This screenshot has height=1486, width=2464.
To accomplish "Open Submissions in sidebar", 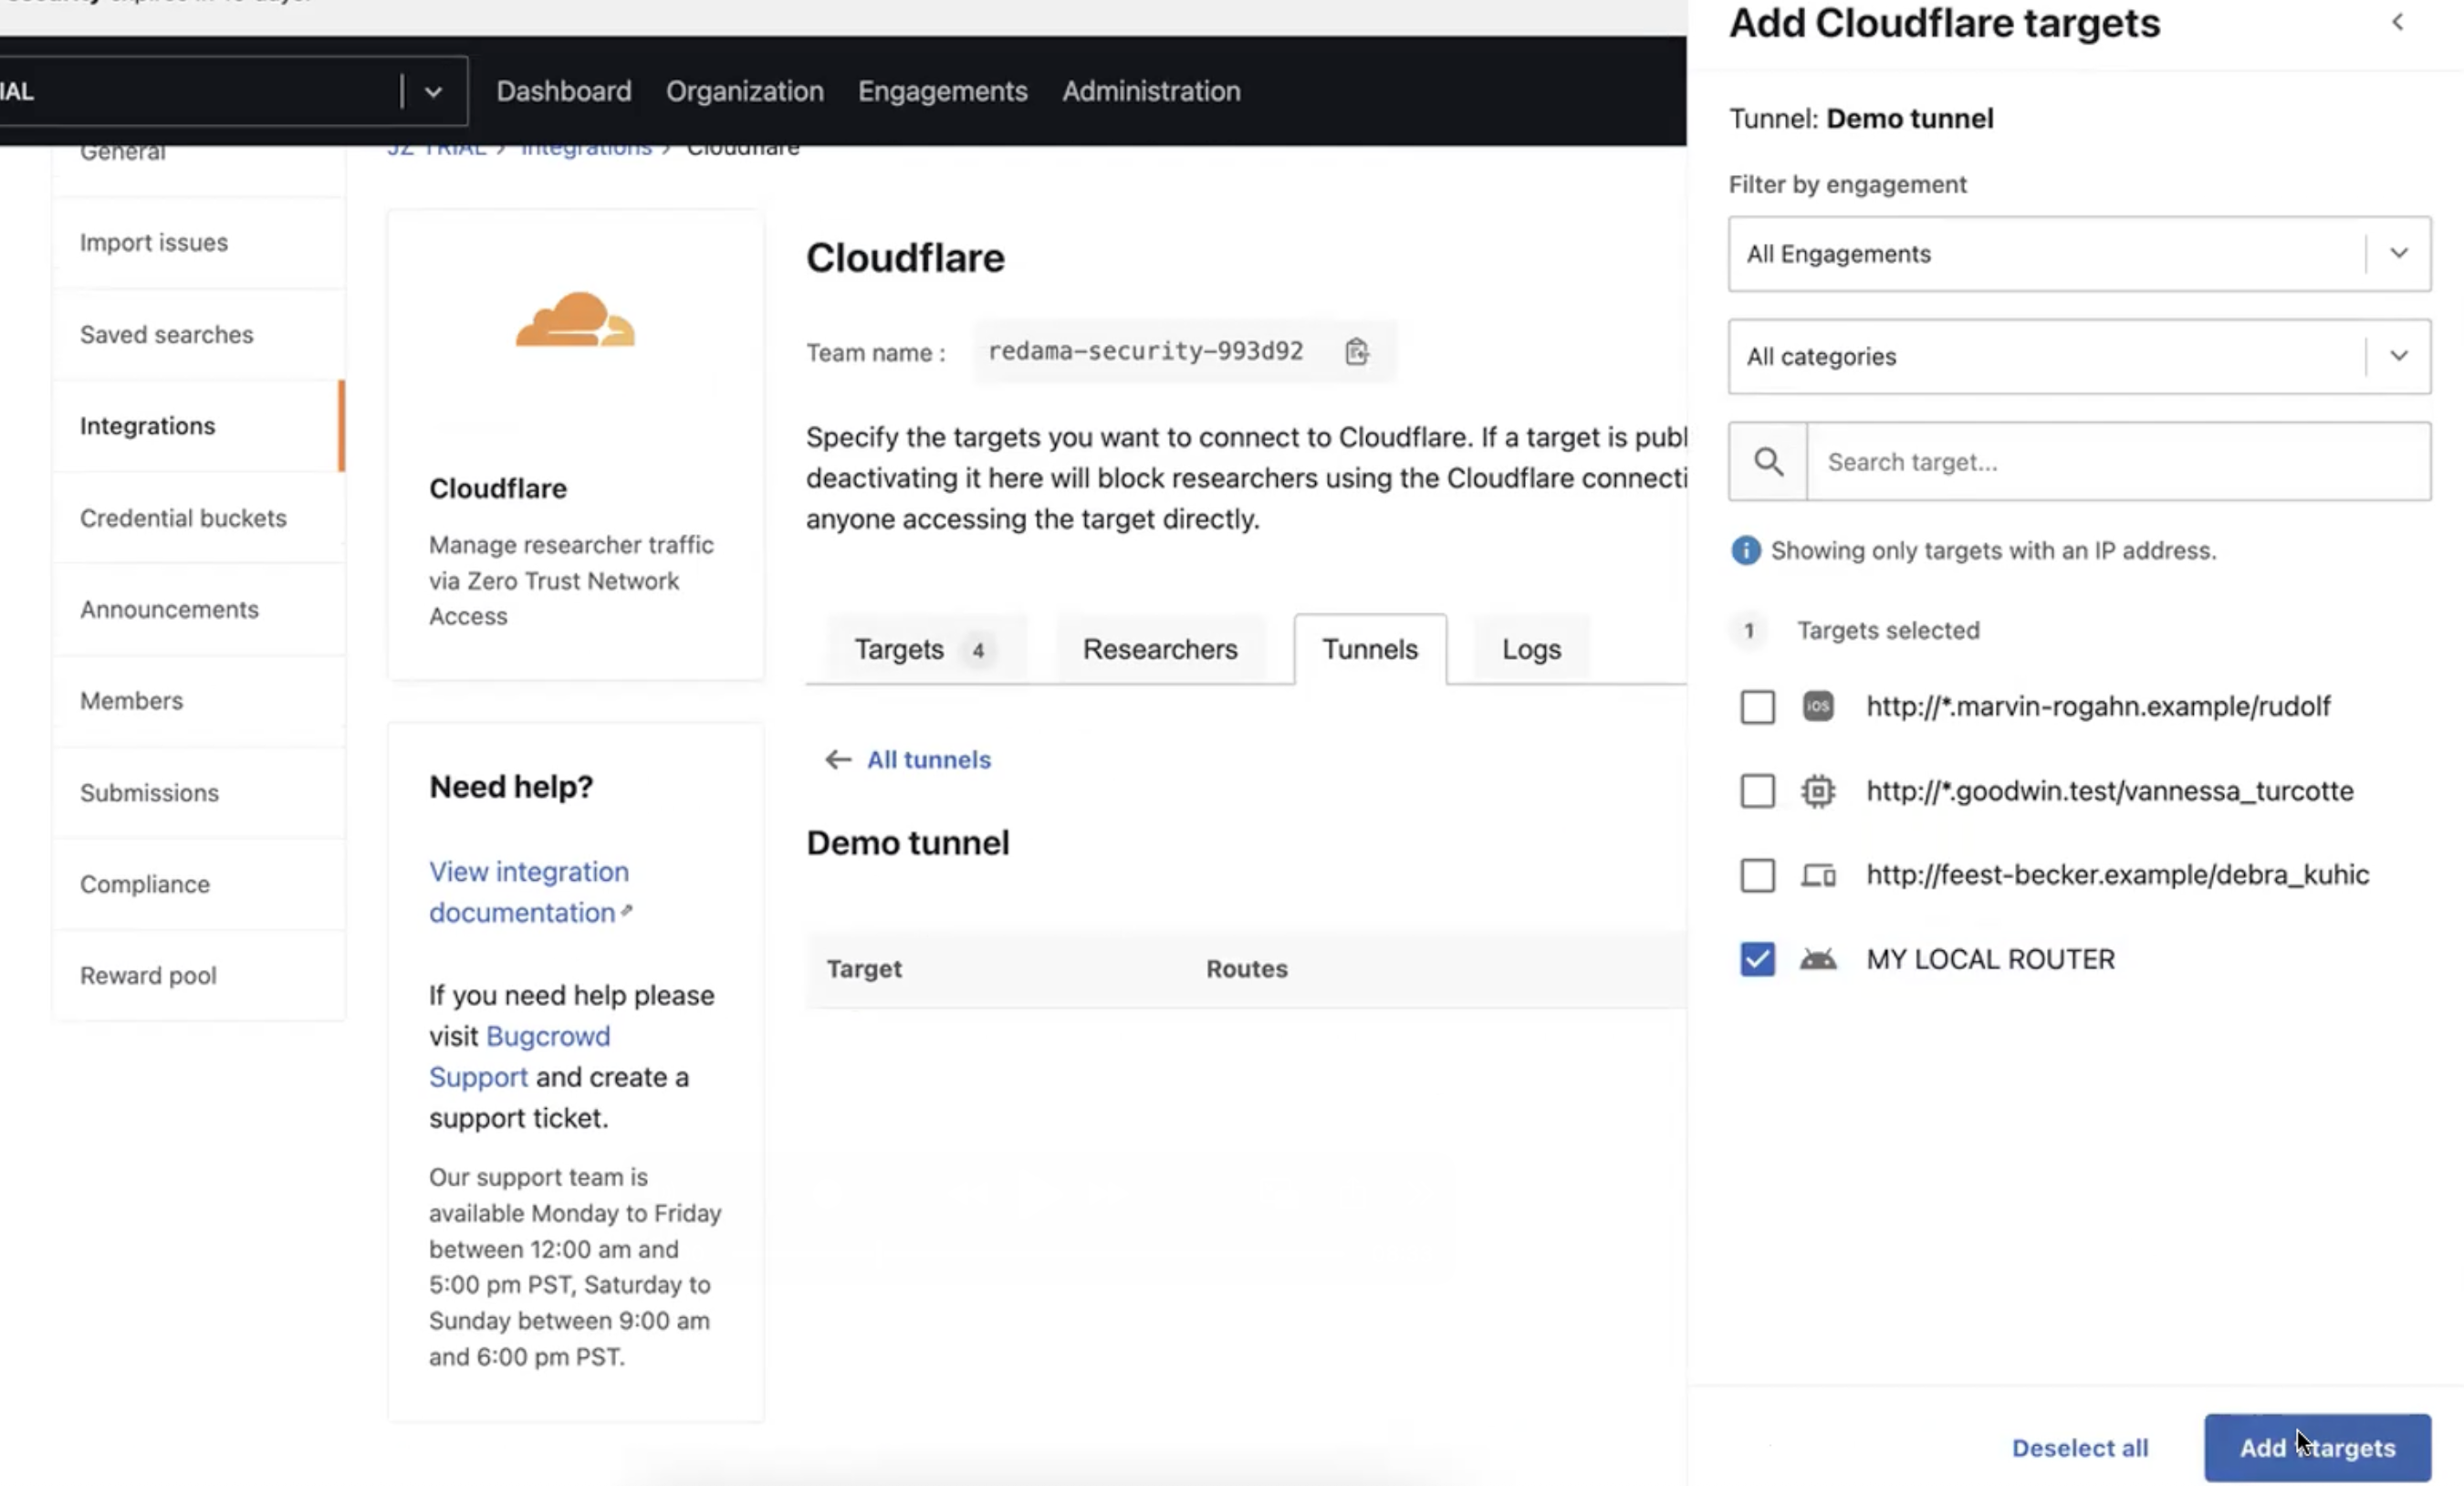I will click(199, 793).
